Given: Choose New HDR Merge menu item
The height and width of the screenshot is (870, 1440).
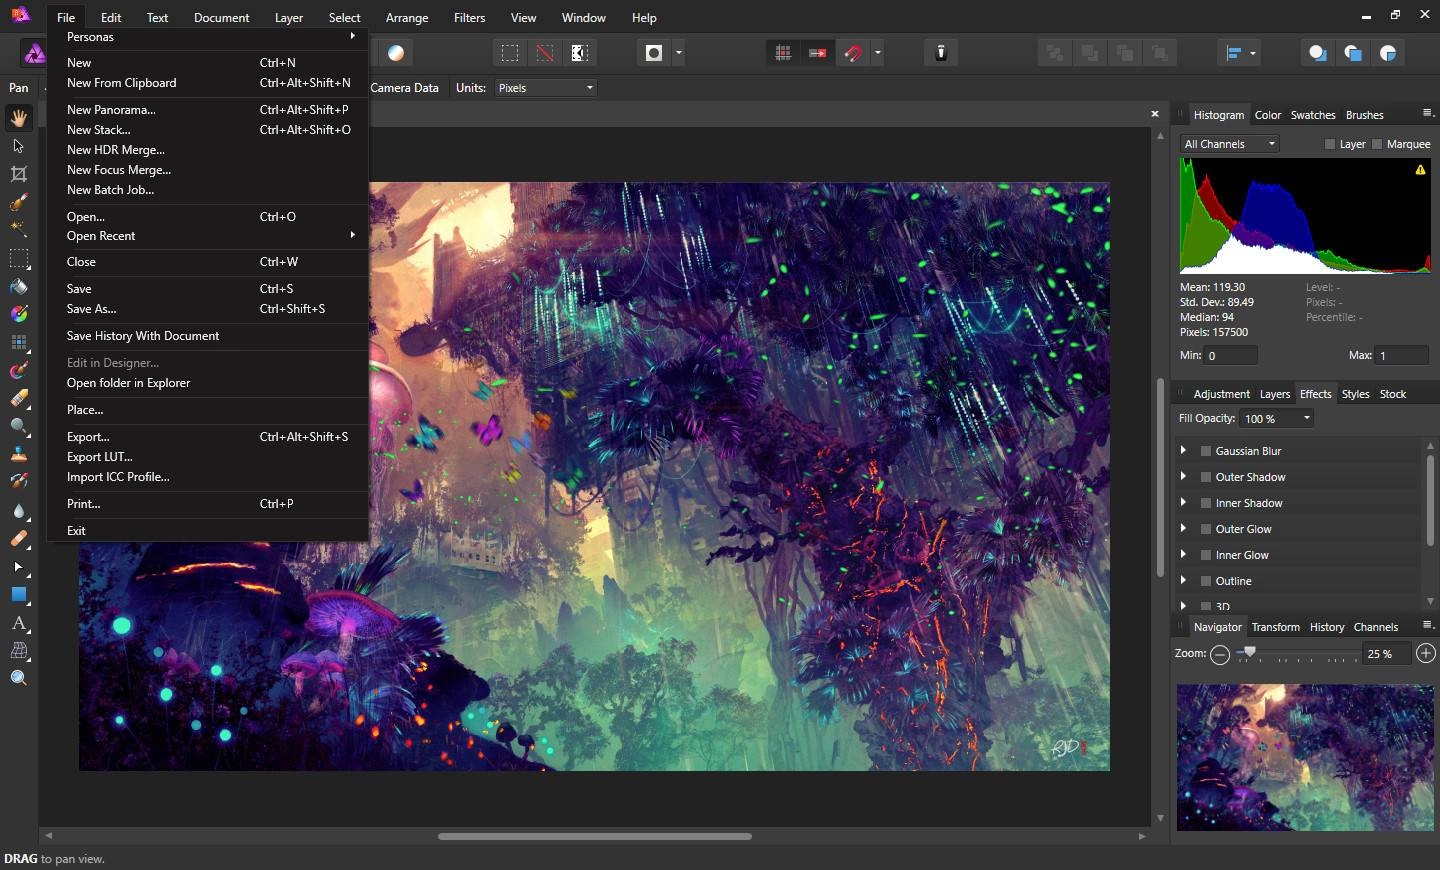Looking at the screenshot, I should click(x=208, y=150).
